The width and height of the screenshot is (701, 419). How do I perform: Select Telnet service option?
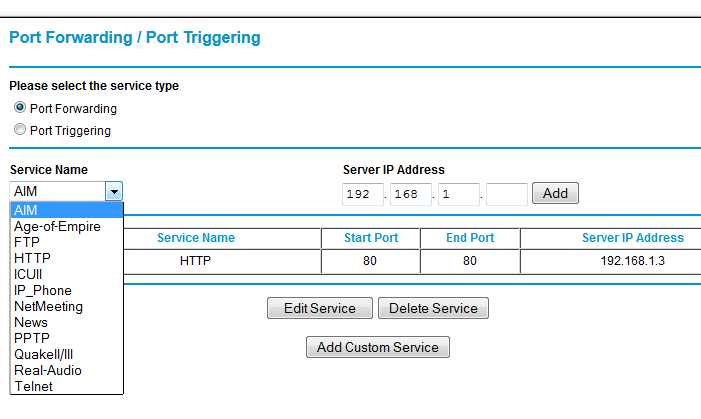pyautogui.click(x=67, y=386)
